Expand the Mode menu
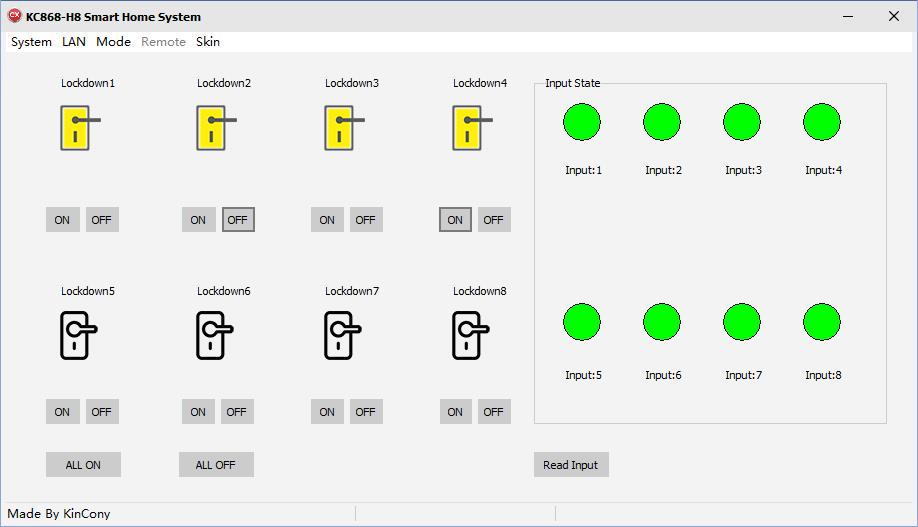Screen dimensions: 918x527 click(x=113, y=42)
